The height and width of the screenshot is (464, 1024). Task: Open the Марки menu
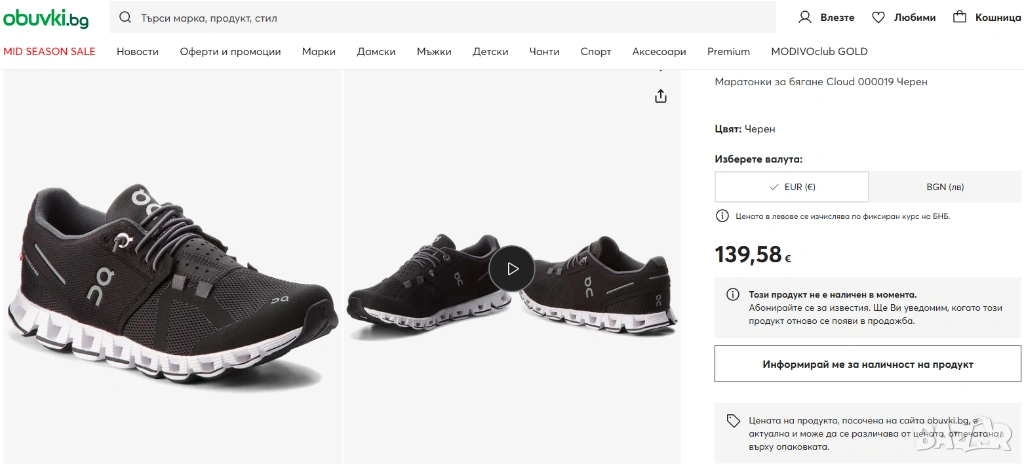(319, 51)
